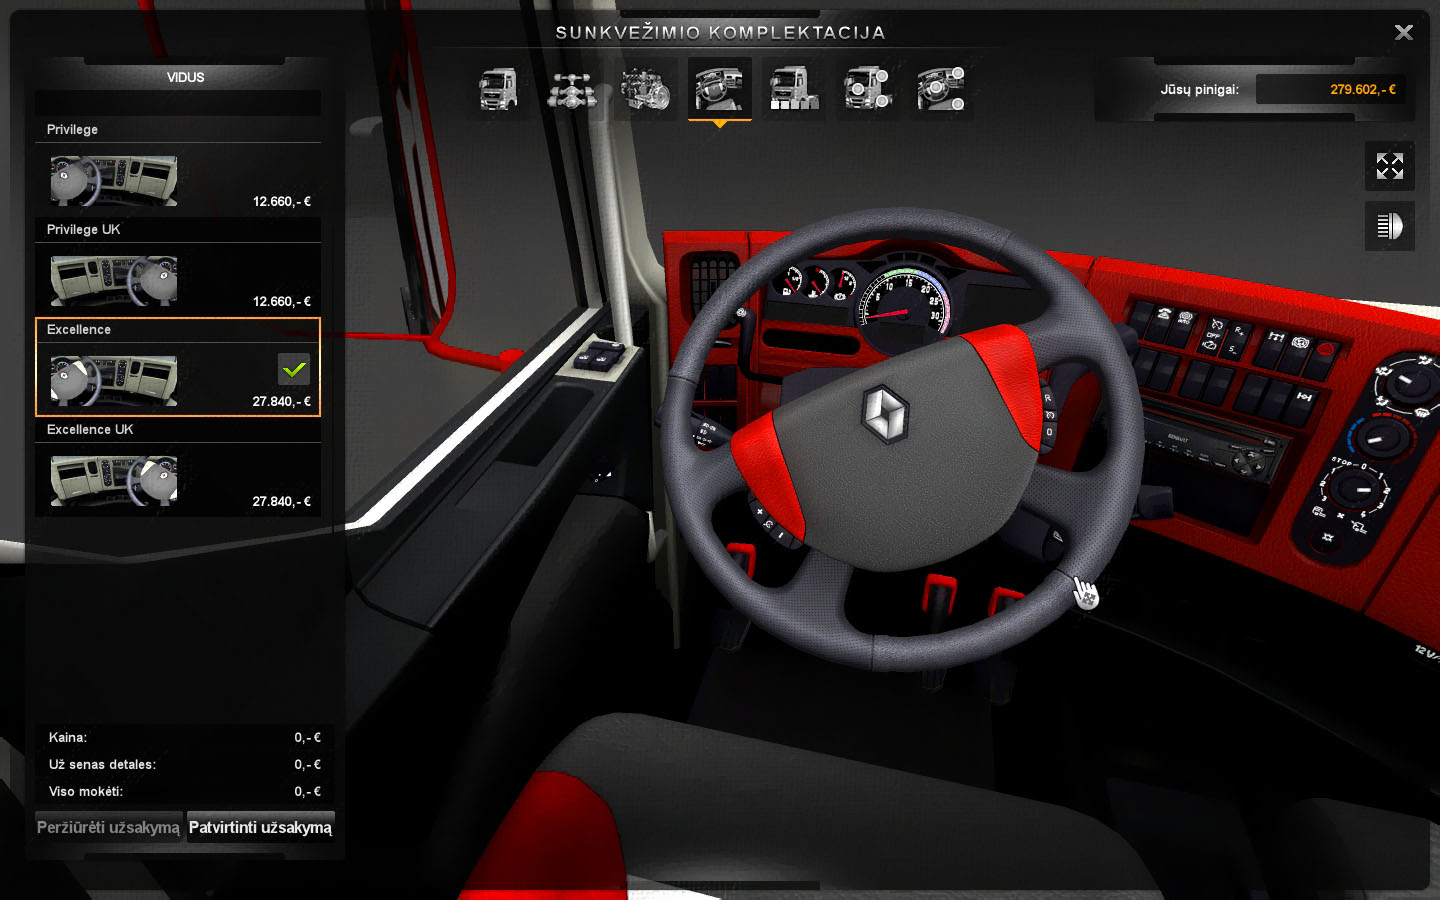Choose the Privilege UK interior option
This screenshot has height=900, width=1440.
[x=114, y=281]
